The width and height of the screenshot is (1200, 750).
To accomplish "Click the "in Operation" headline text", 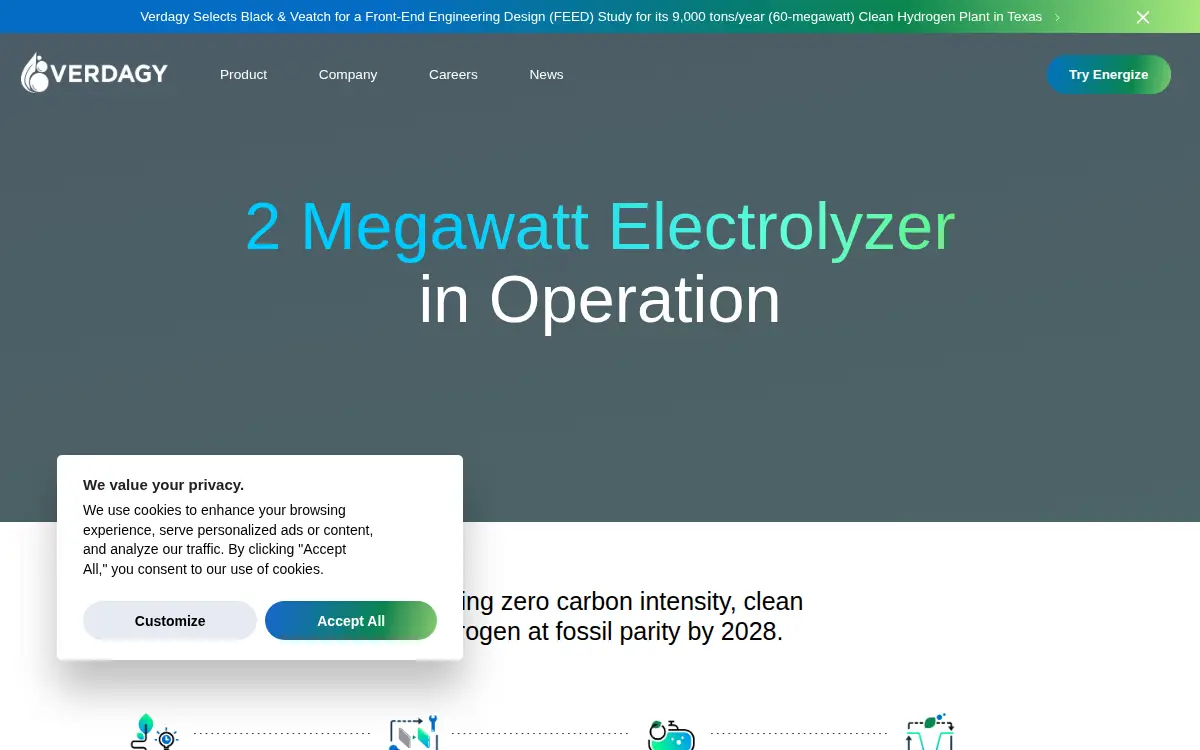I will tap(600, 300).
